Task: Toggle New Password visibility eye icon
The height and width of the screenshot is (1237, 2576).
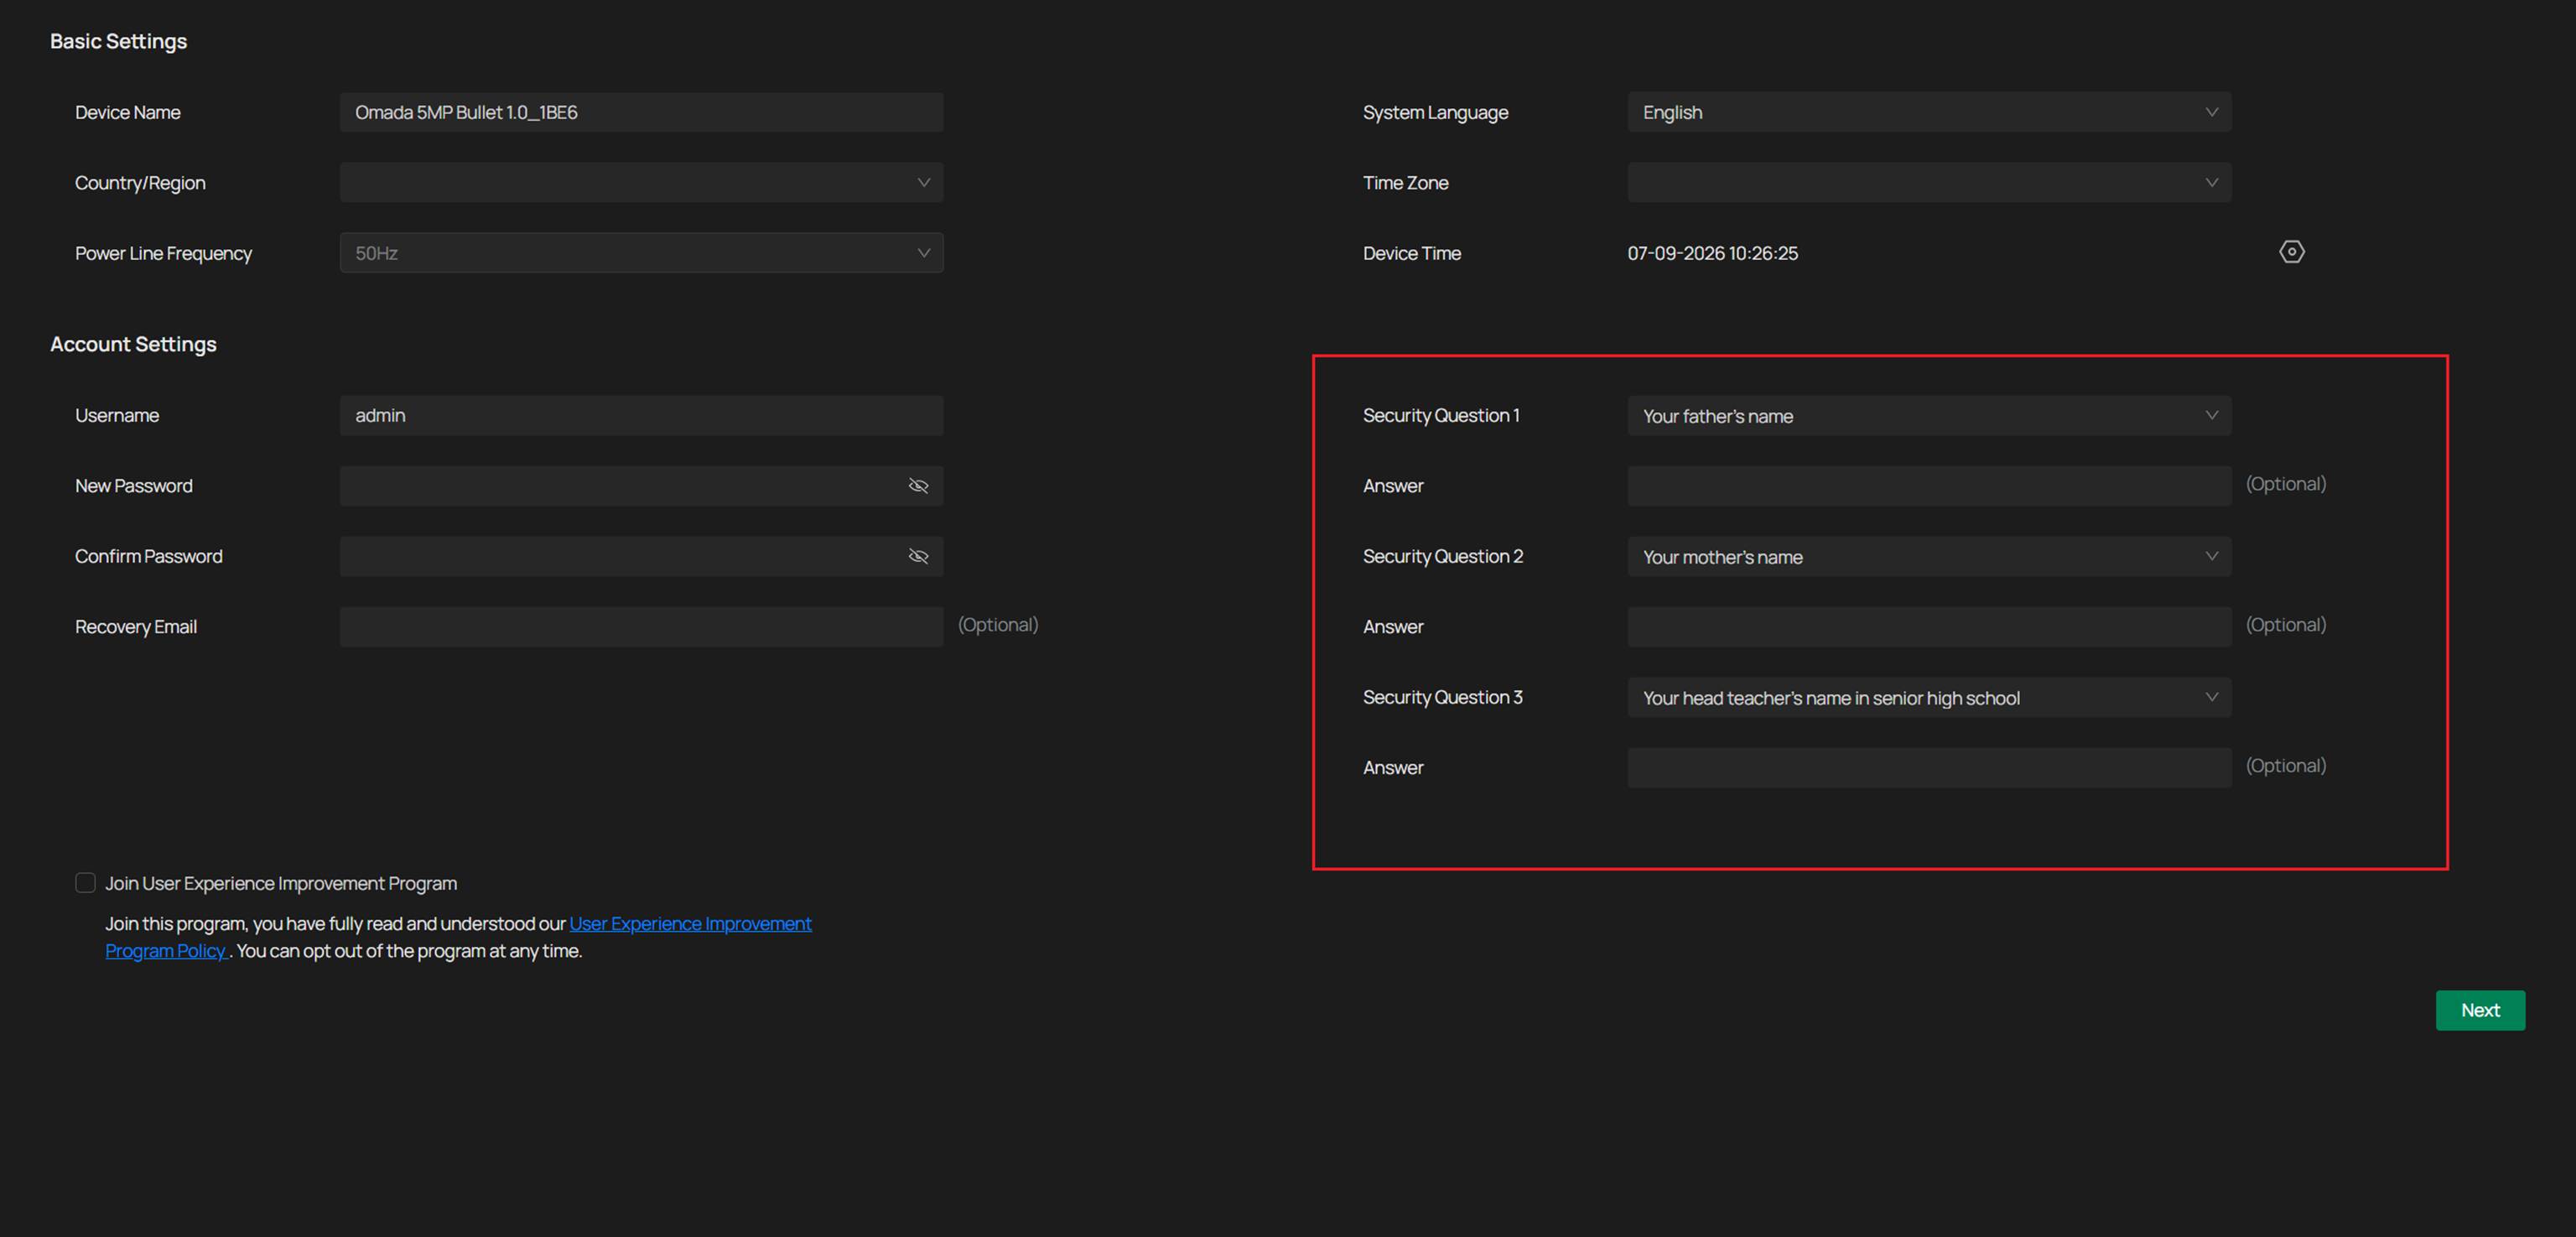Action: click(x=918, y=486)
